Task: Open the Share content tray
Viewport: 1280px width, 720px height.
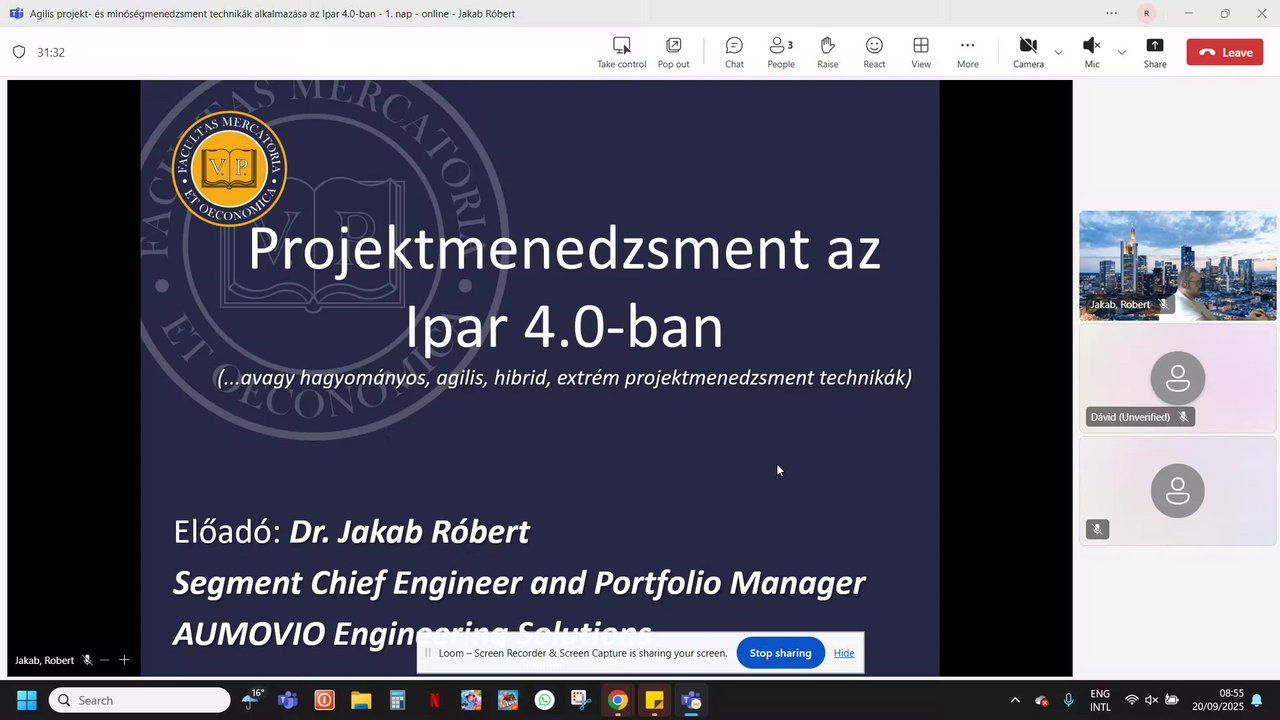Action: (x=1155, y=52)
